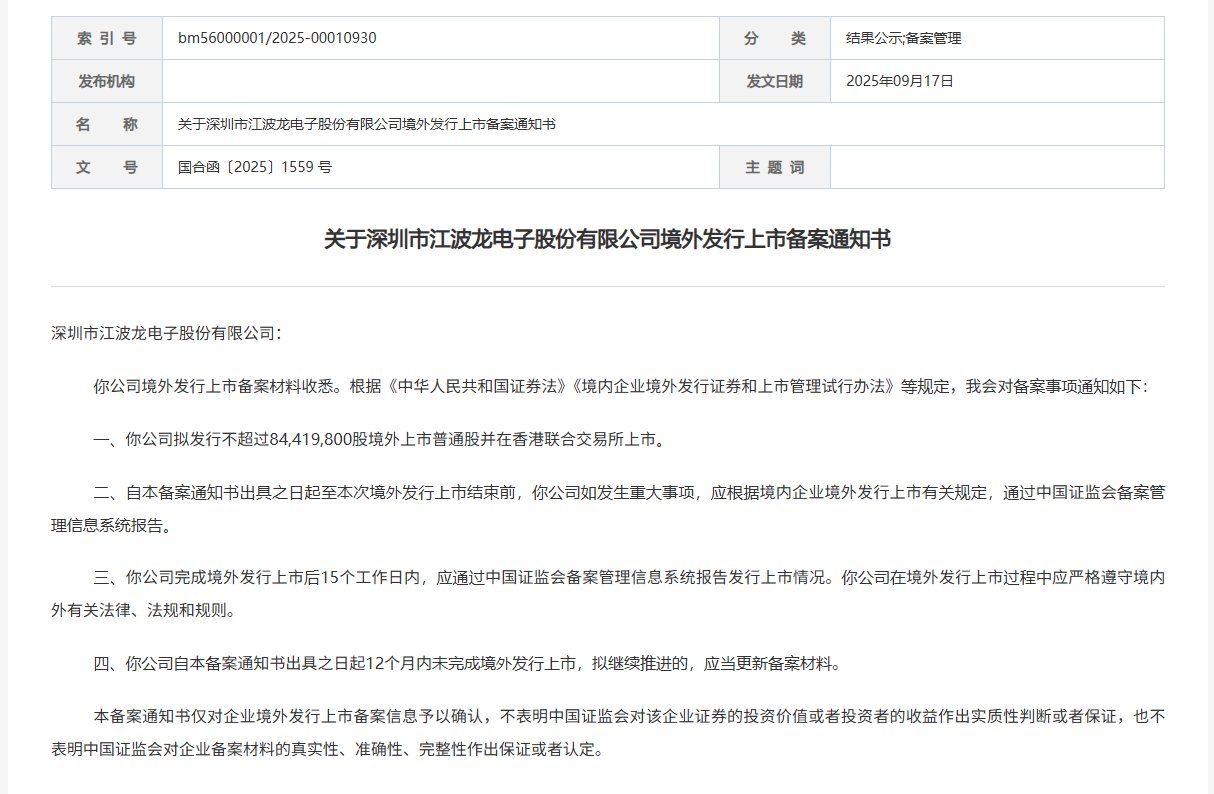Click the 结果公示;备案管理 category value
The image size is (1214, 794).
[x=904, y=39]
